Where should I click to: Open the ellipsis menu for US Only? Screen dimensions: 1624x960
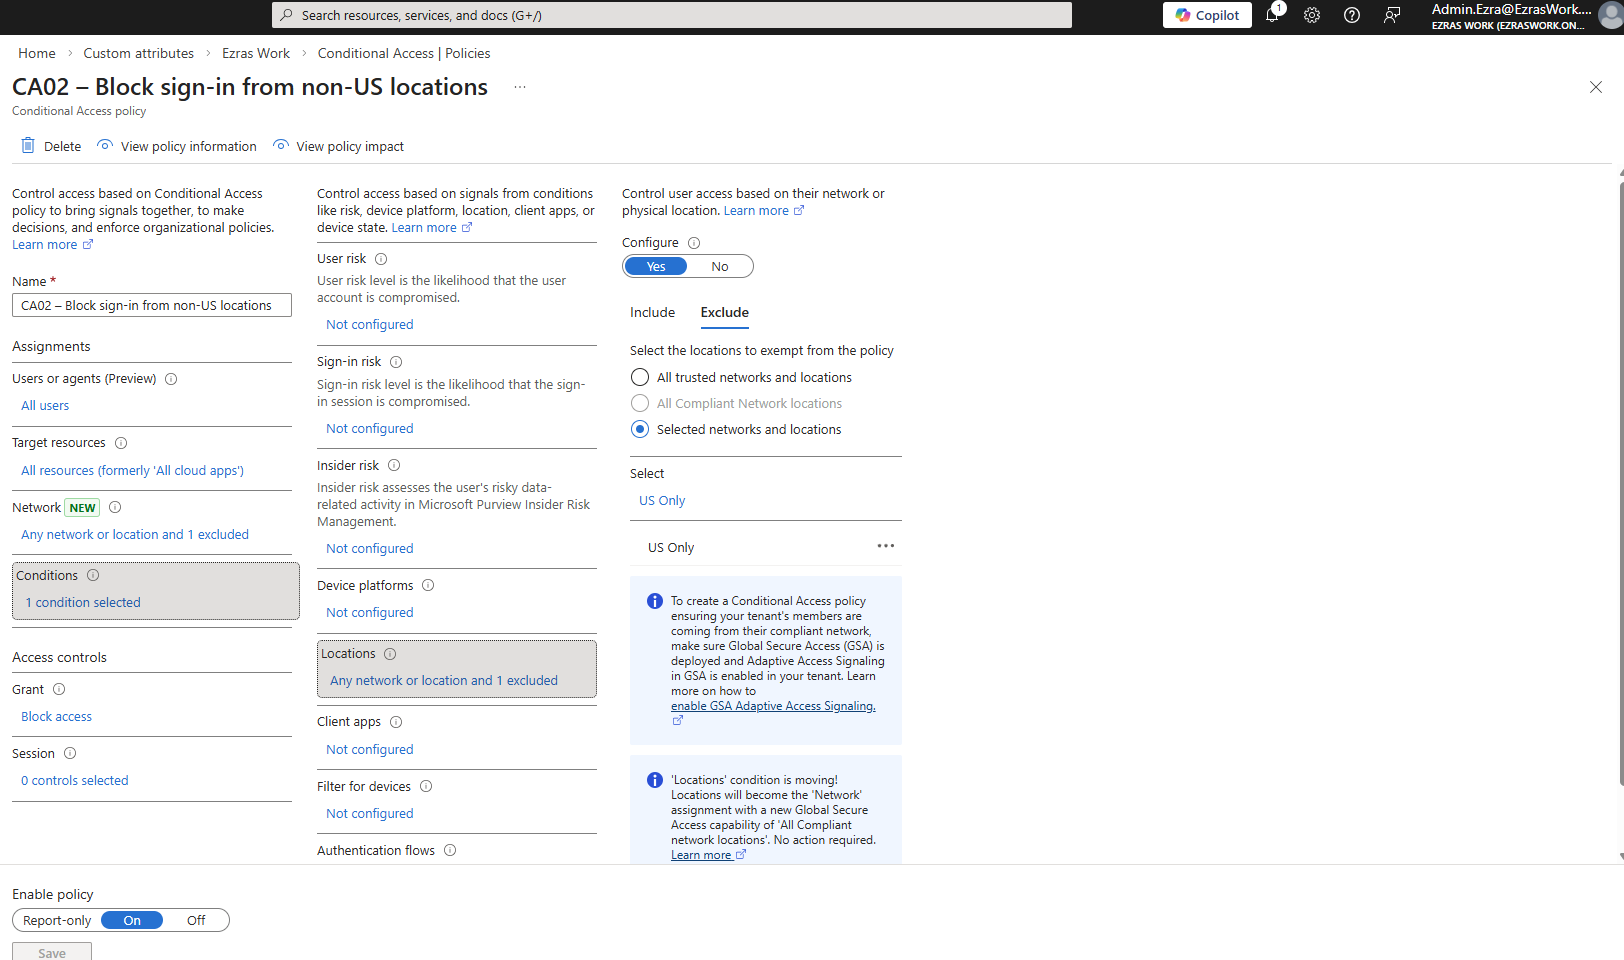(885, 546)
